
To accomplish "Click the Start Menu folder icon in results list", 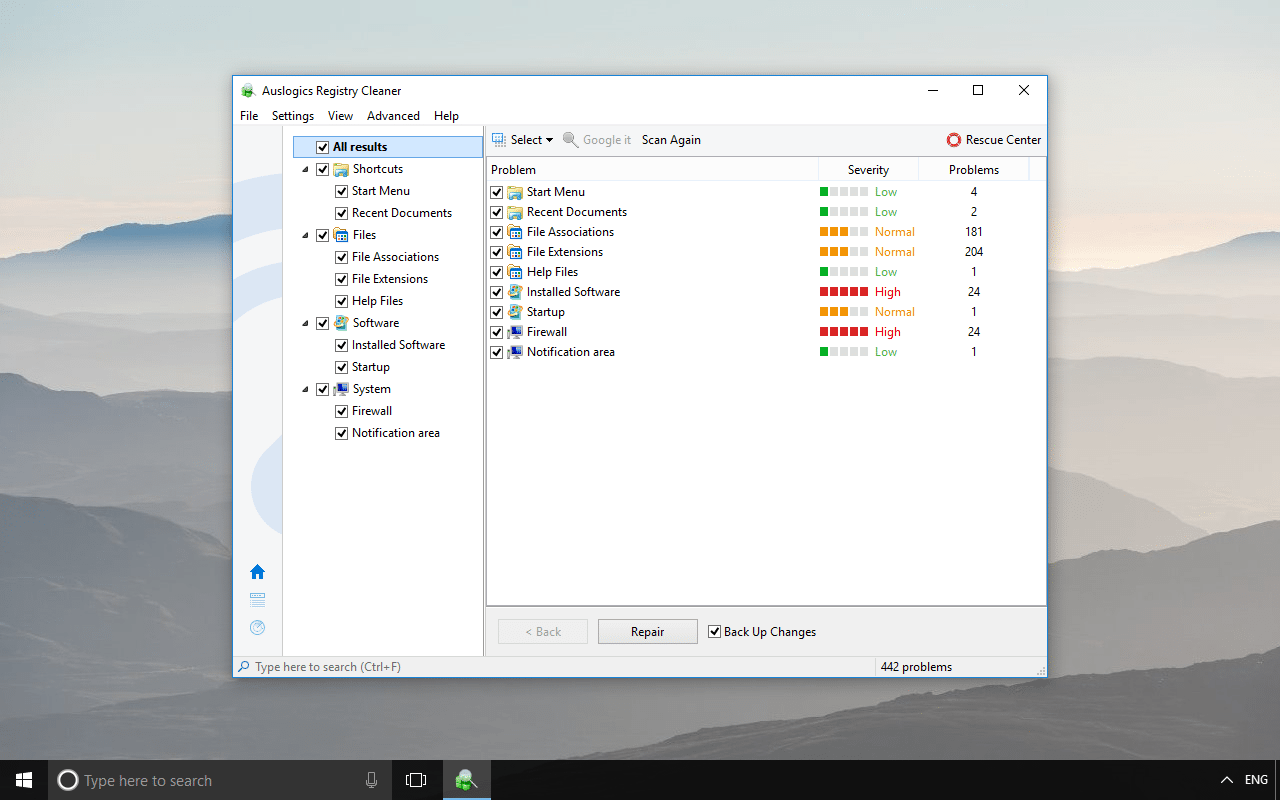I will click(515, 192).
